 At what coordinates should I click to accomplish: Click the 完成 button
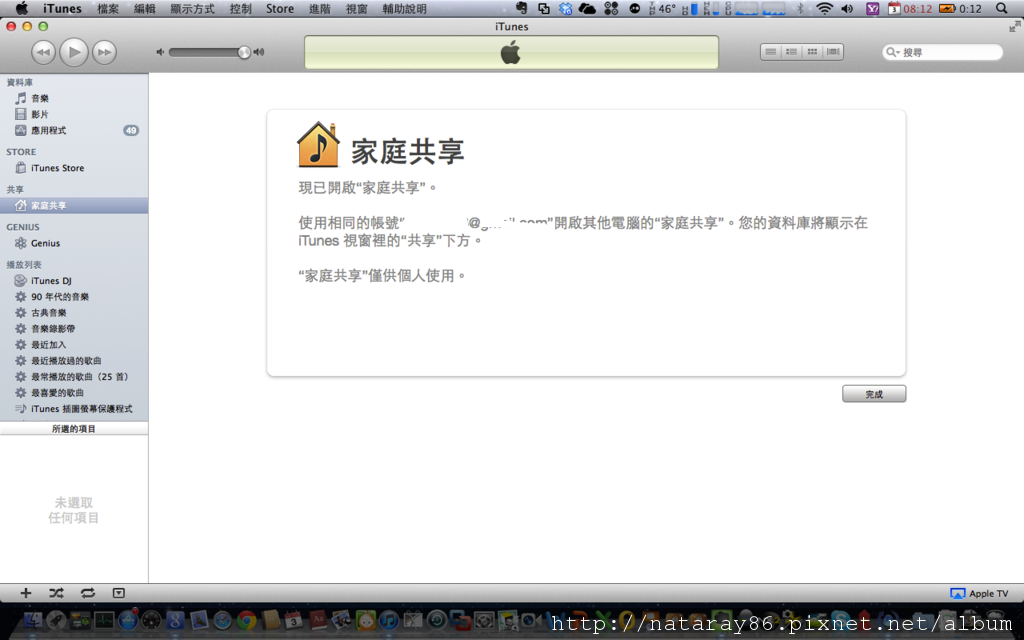874,394
